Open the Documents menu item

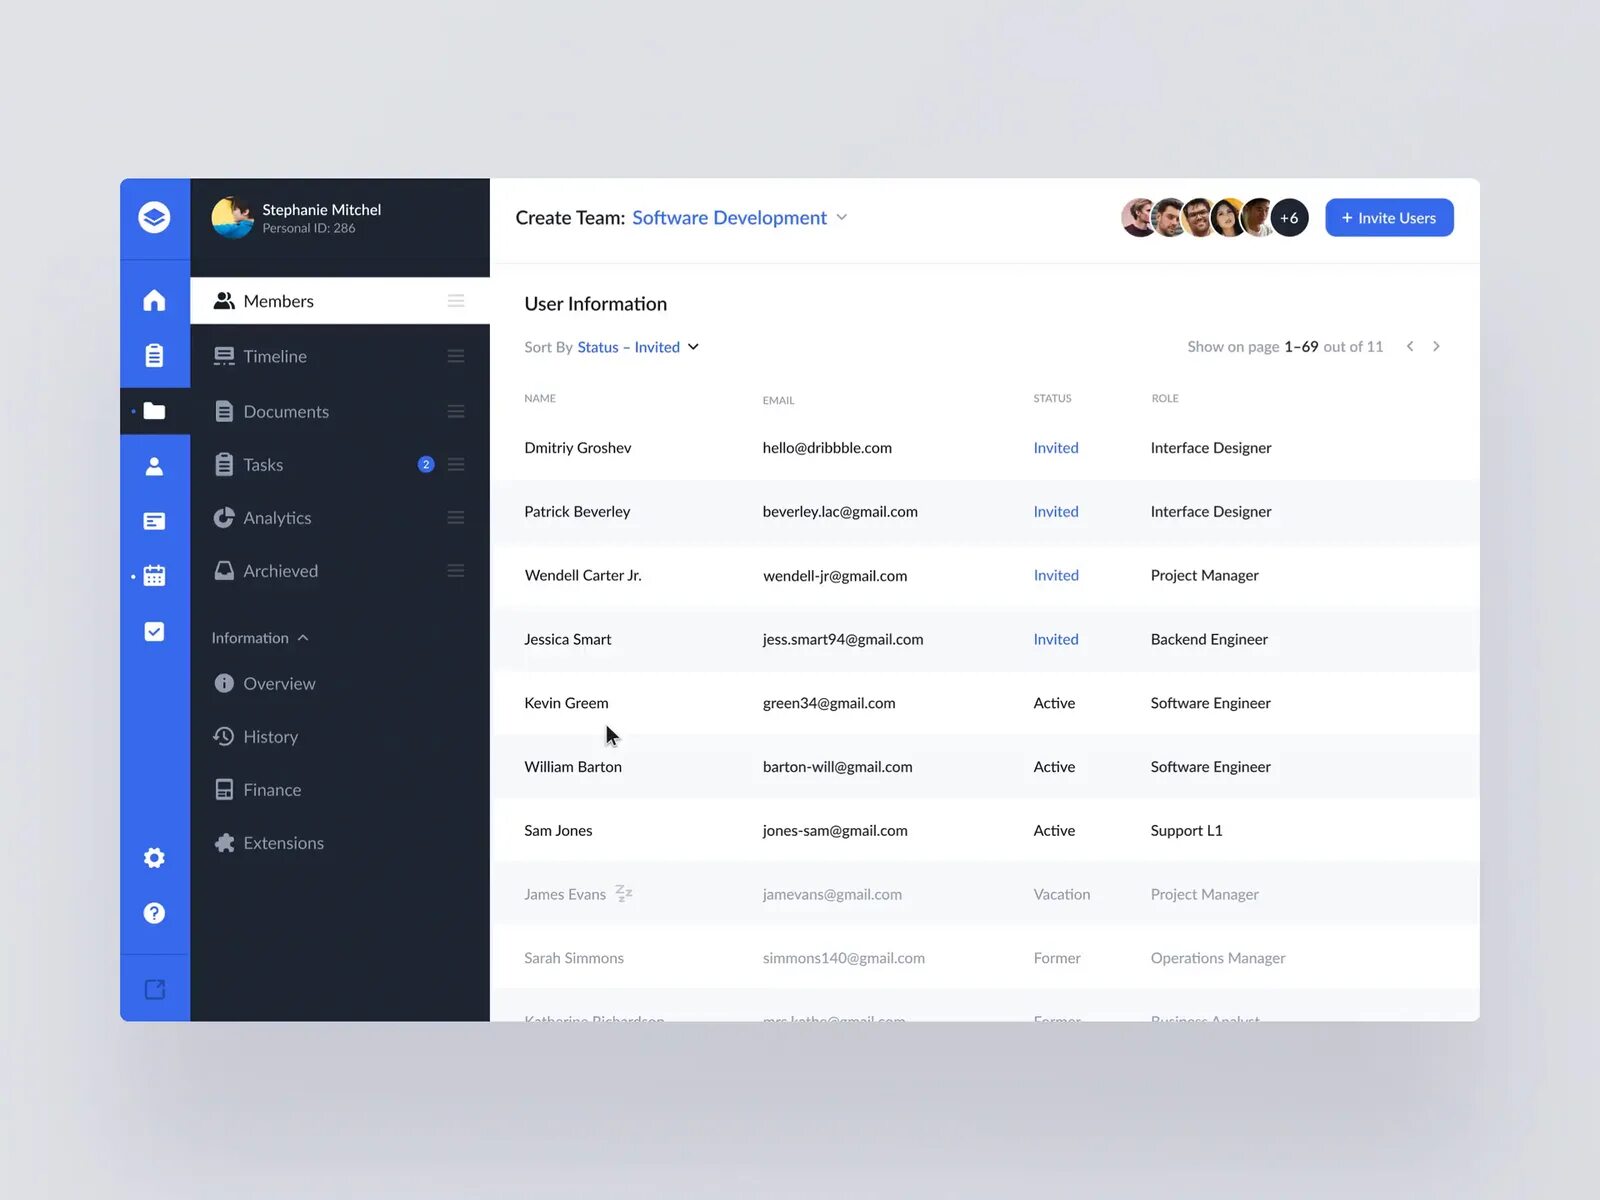tap(340, 411)
